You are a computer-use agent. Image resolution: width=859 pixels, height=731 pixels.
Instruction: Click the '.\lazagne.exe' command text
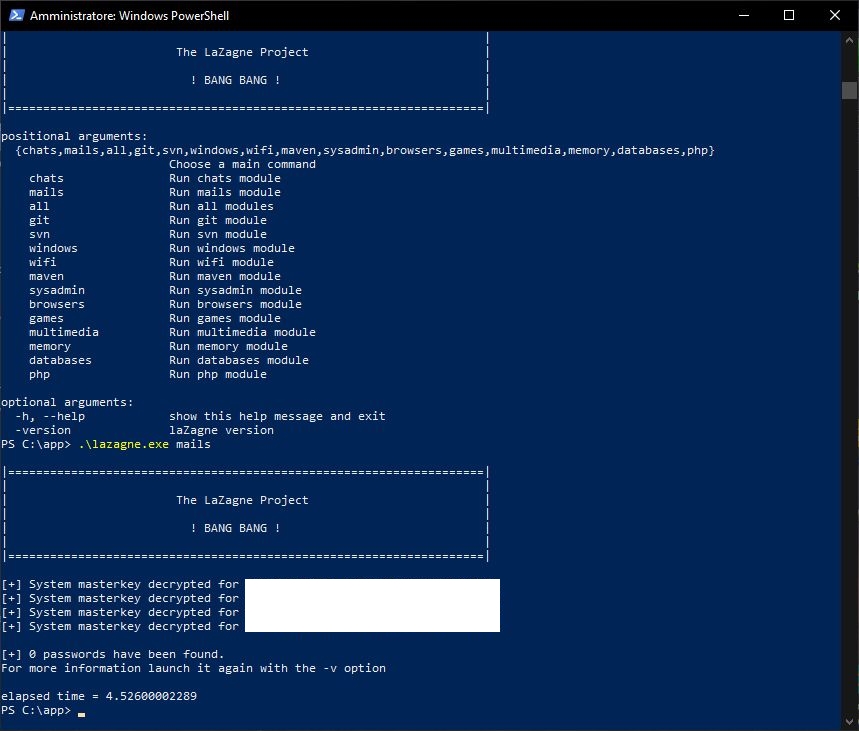[124, 444]
